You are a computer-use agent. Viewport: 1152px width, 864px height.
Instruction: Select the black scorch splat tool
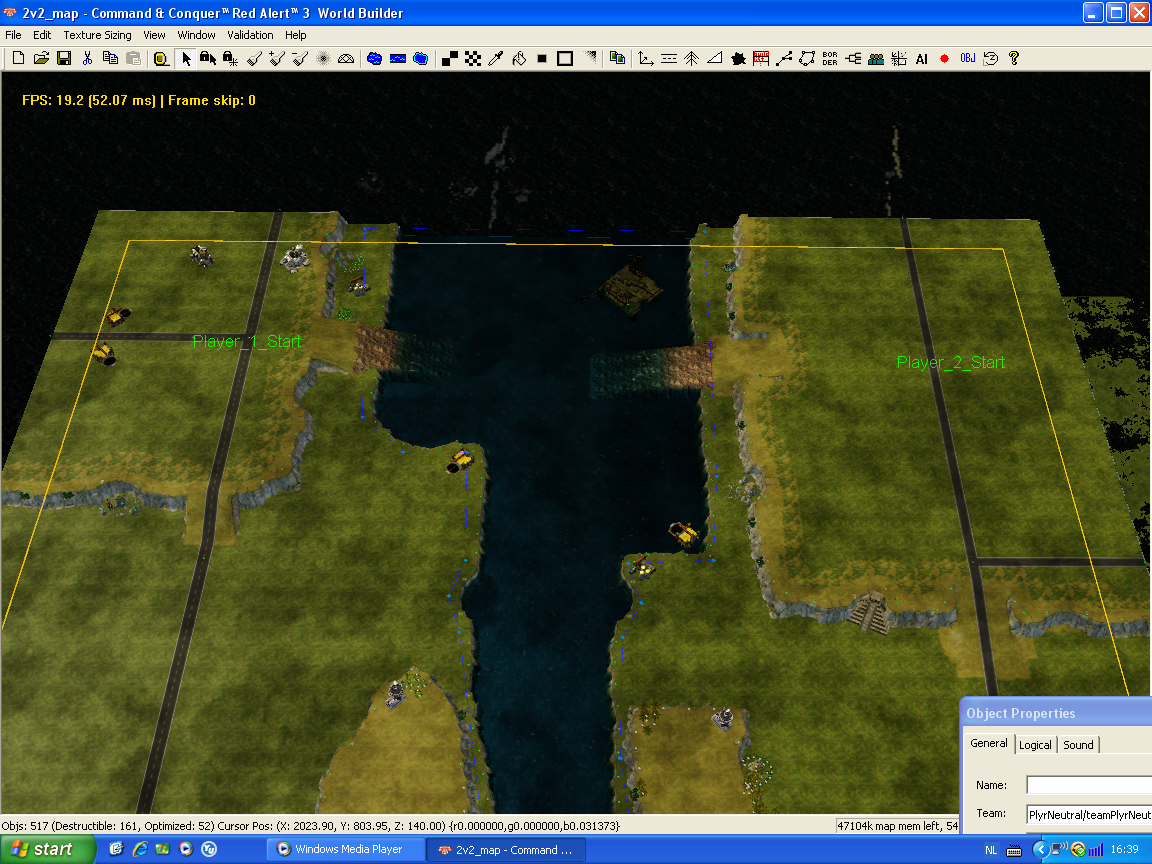(x=738, y=58)
